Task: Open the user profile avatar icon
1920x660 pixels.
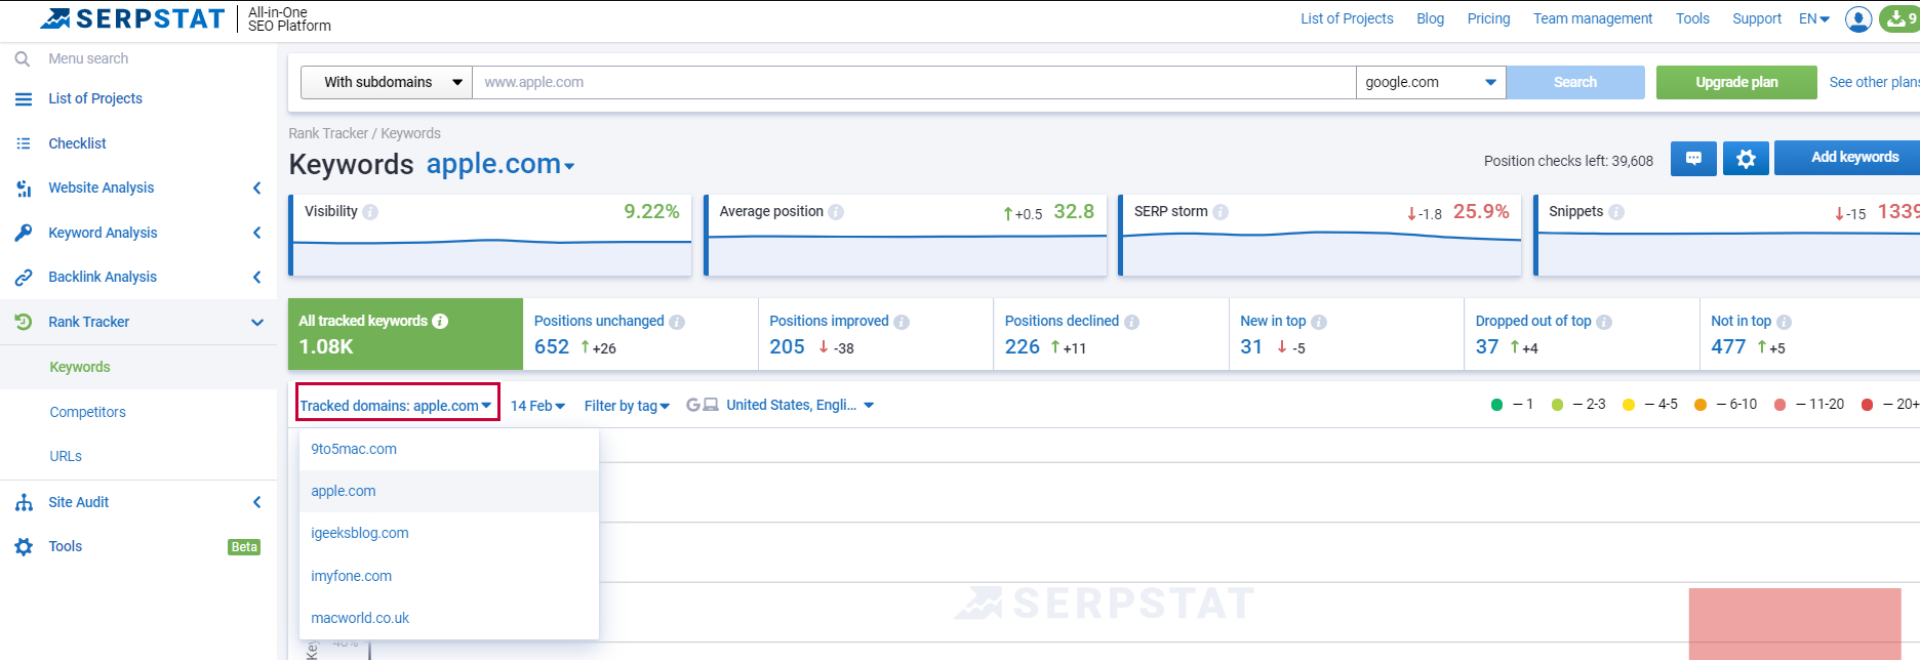Action: pyautogui.click(x=1858, y=19)
